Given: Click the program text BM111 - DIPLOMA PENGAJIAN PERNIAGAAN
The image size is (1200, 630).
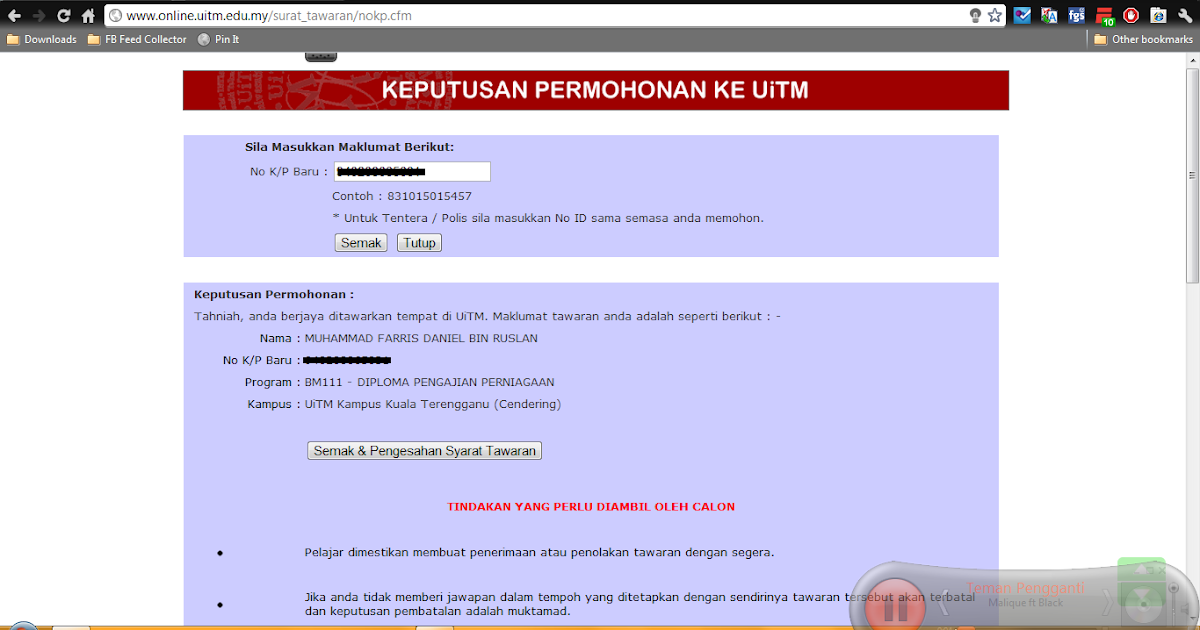Looking at the screenshot, I should (x=429, y=382).
